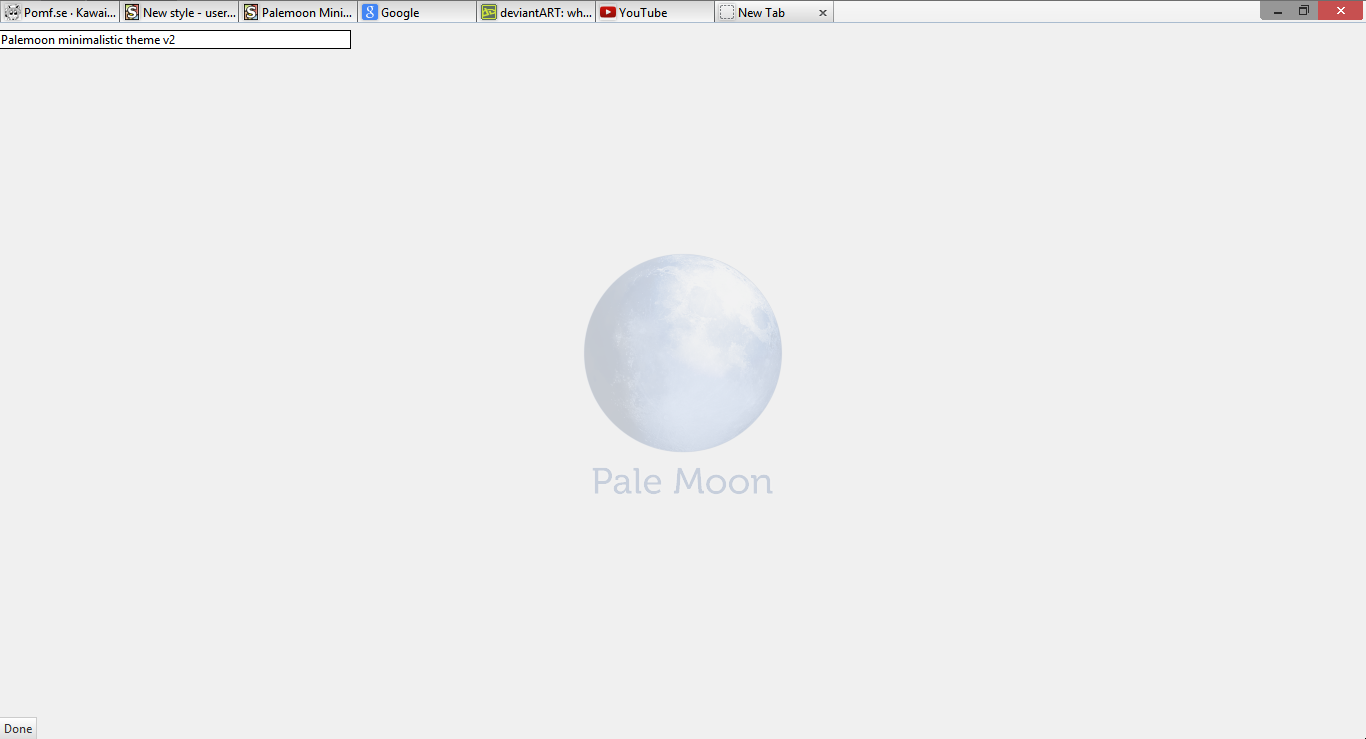Click the New style tab favicon

[x=132, y=12]
